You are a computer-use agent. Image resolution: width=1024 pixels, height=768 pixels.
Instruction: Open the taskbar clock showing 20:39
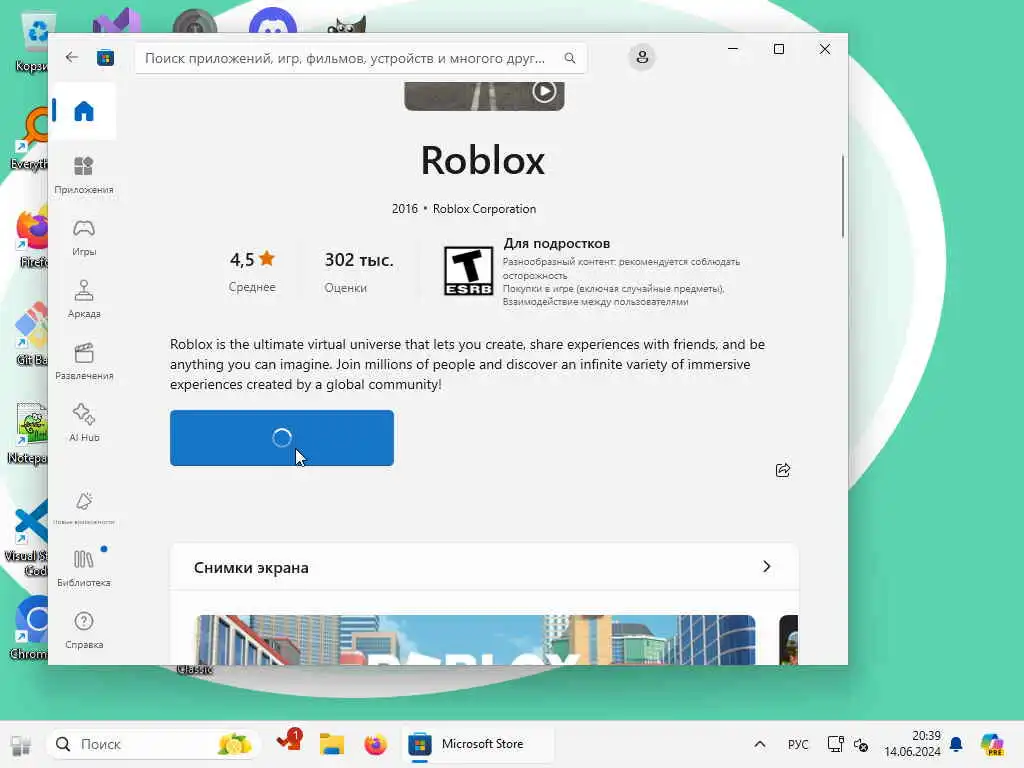click(912, 744)
